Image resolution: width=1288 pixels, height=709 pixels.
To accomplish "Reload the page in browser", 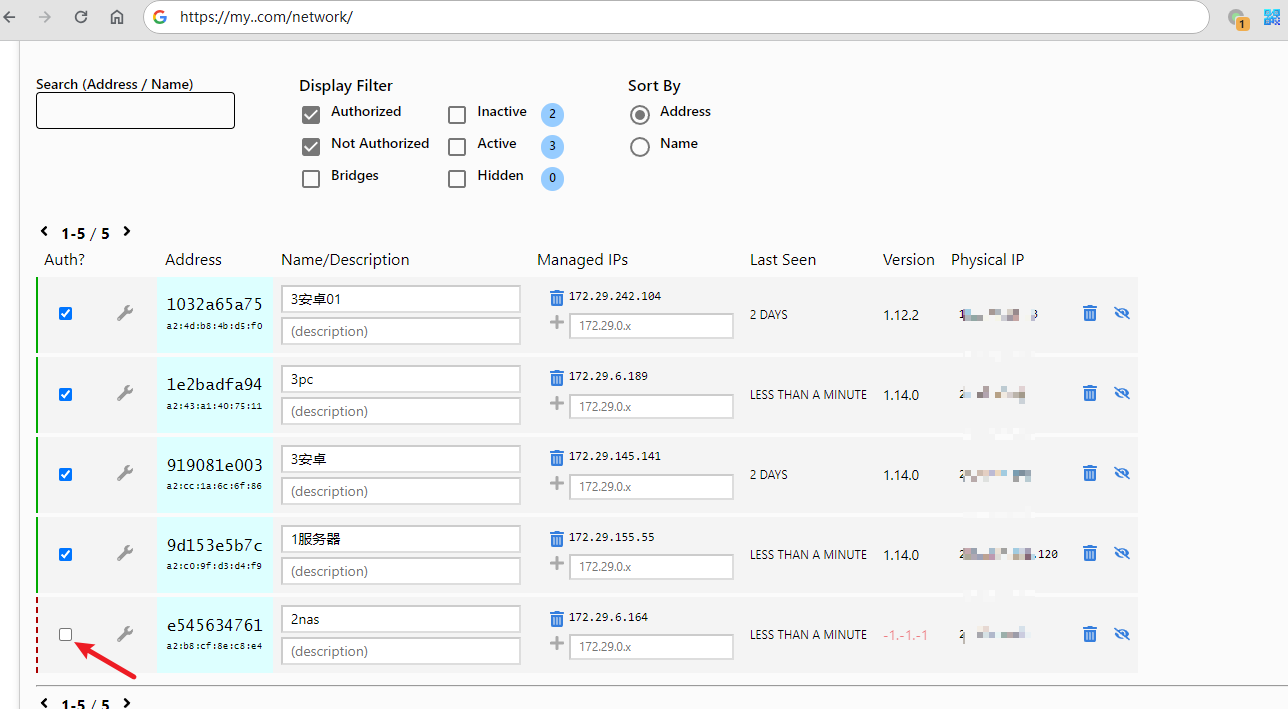I will coord(81,17).
